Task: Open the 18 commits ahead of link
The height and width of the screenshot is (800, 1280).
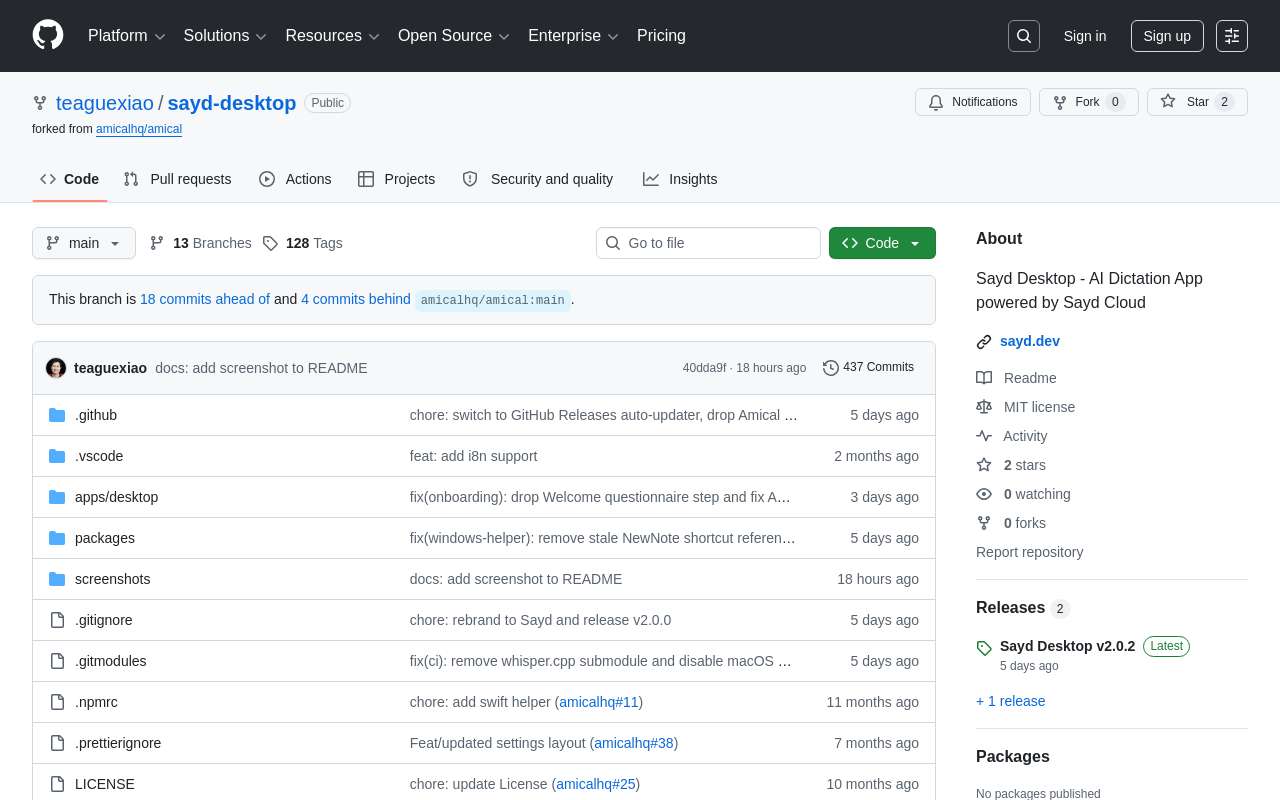Action: point(204,299)
